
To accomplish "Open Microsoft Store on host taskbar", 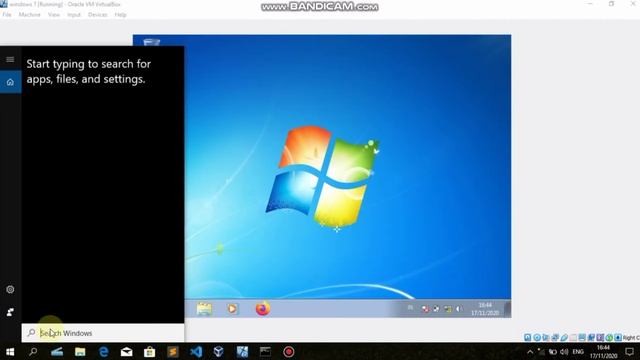I will tap(149, 351).
